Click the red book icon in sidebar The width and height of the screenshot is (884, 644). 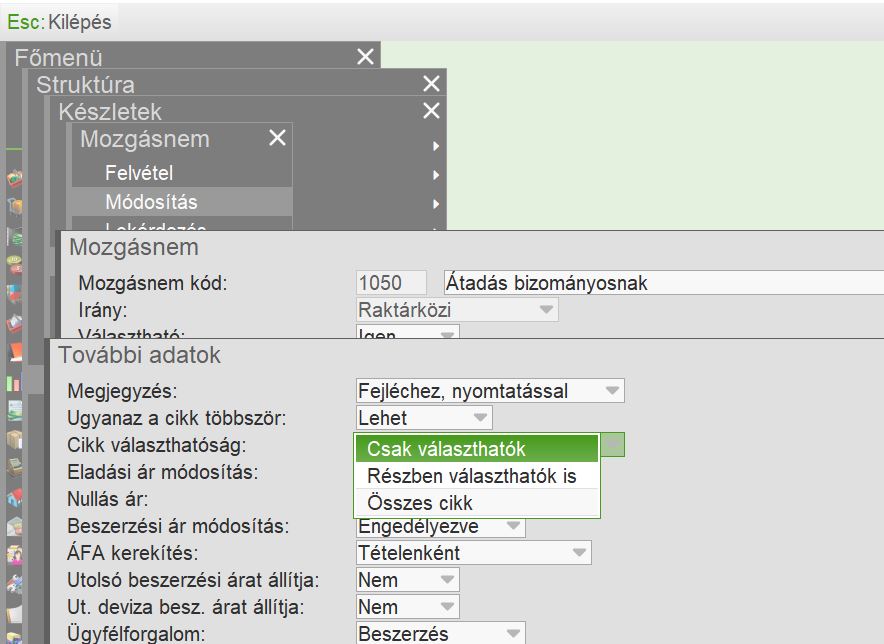click(15, 352)
